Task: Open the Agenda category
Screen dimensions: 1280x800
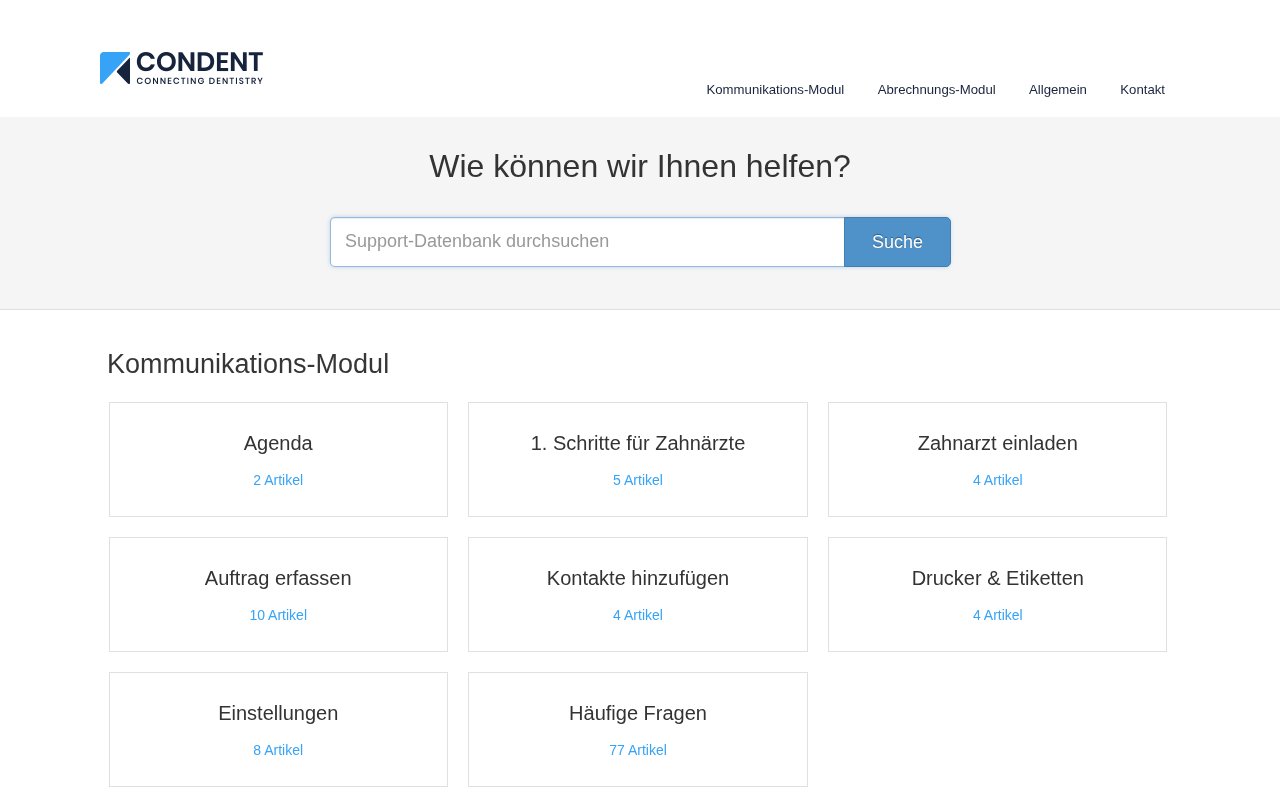Action: pyautogui.click(x=278, y=443)
